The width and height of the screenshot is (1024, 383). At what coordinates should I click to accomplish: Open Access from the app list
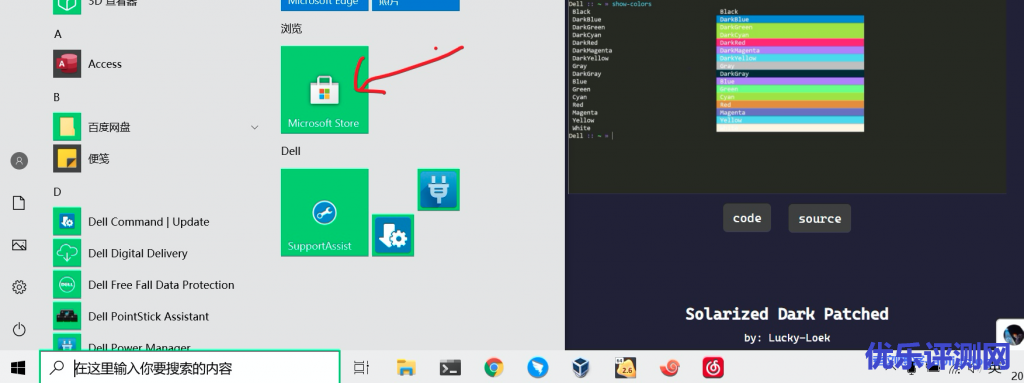click(x=157, y=64)
